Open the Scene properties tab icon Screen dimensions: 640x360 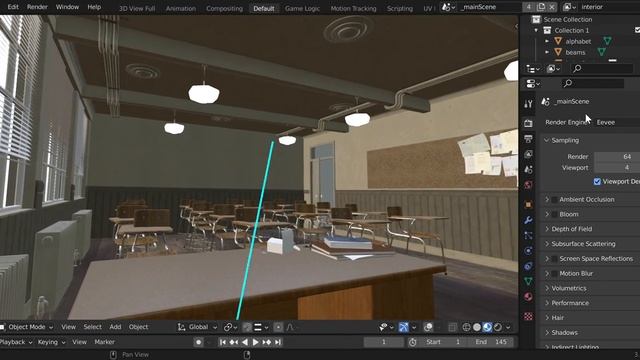click(528, 169)
